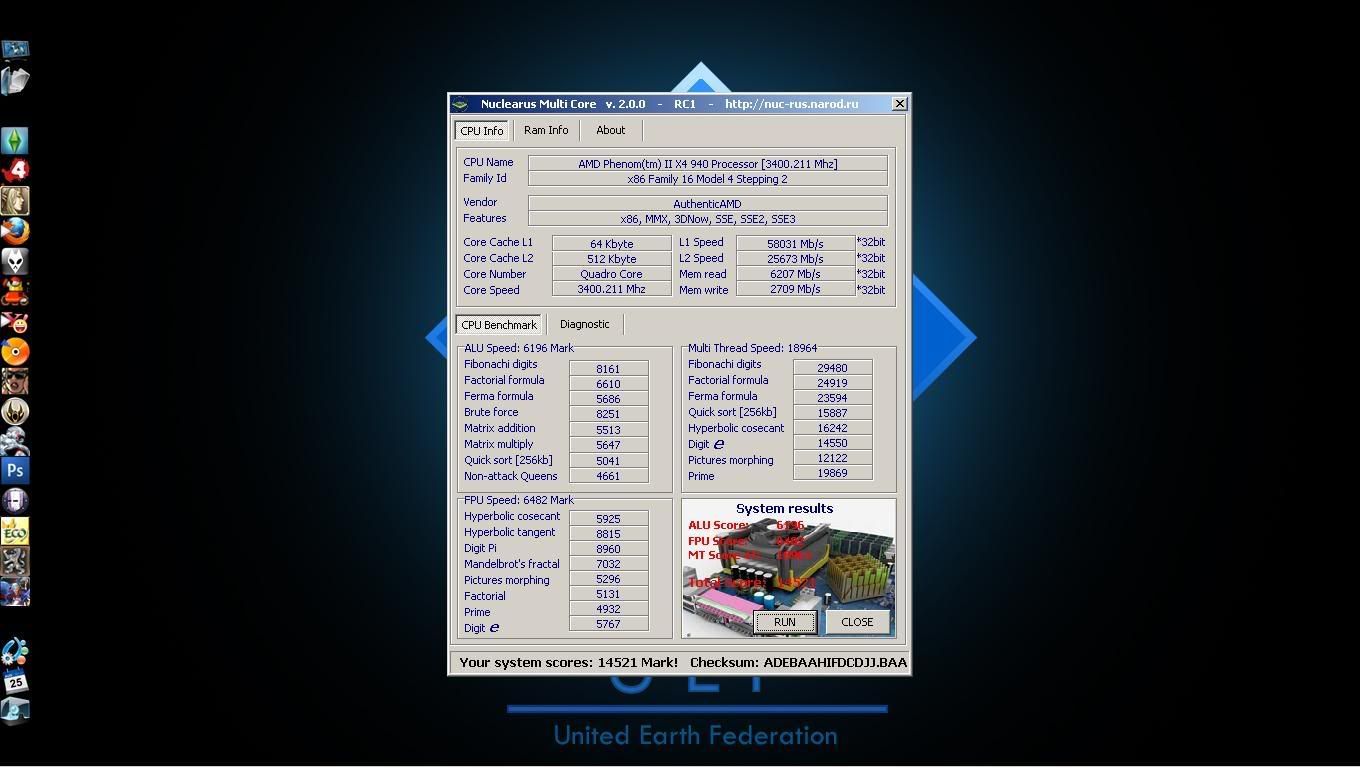
Task: Switch to the Ram Info tab
Action: tap(546, 130)
